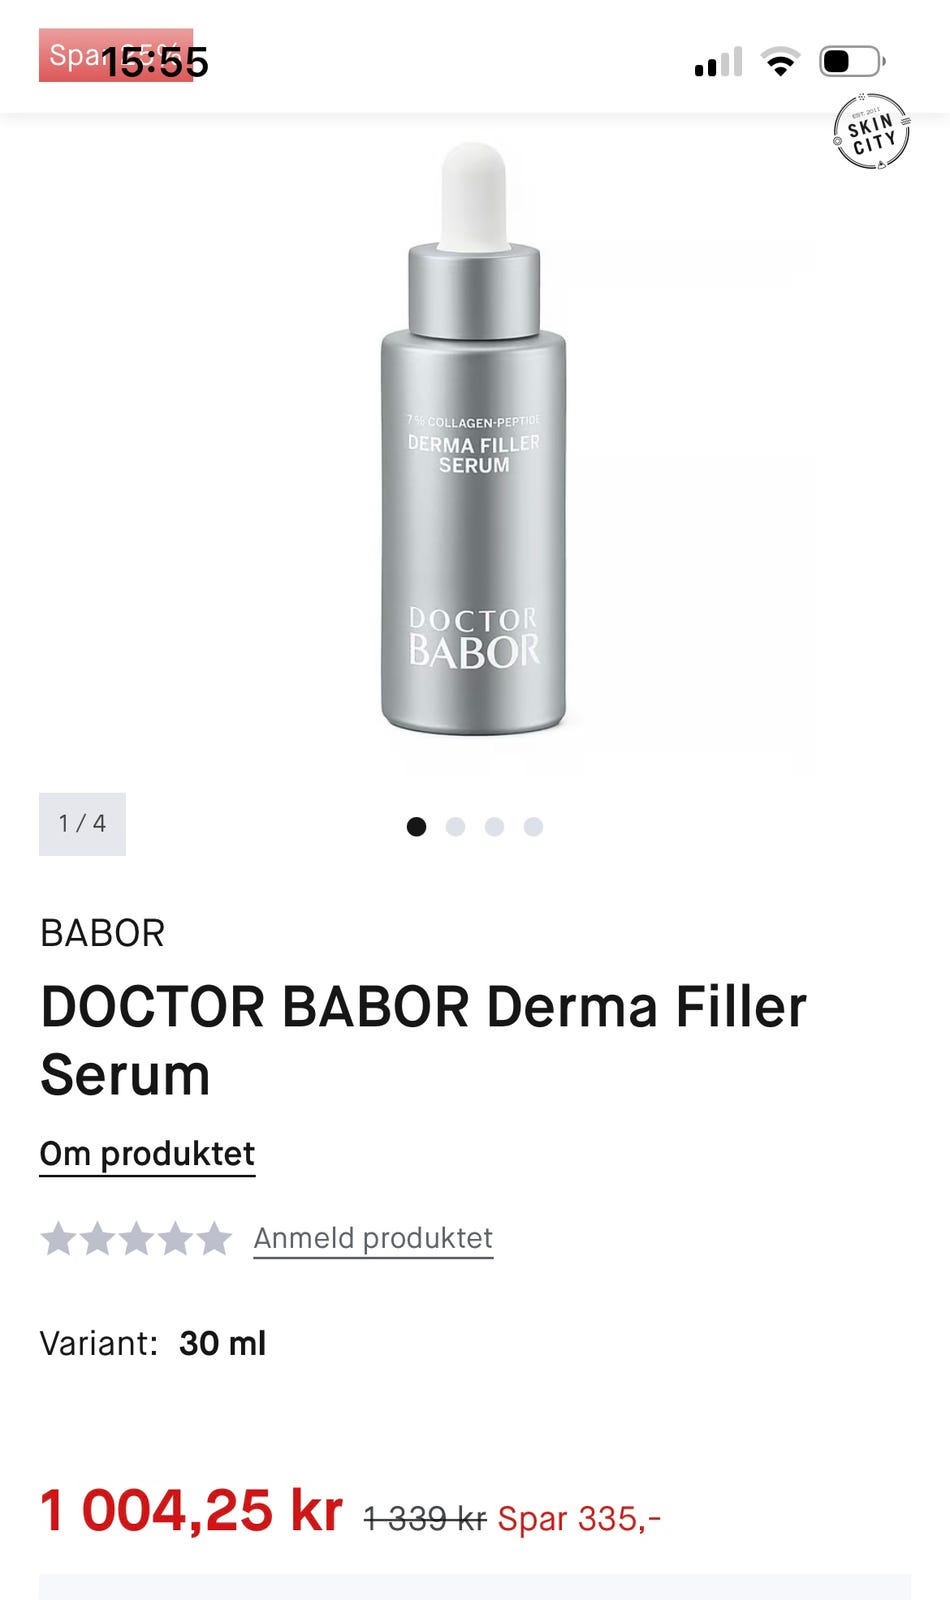Screen dimensions: 950x1600
Task: Tap the cellular signal bars icon
Action: coord(718,62)
